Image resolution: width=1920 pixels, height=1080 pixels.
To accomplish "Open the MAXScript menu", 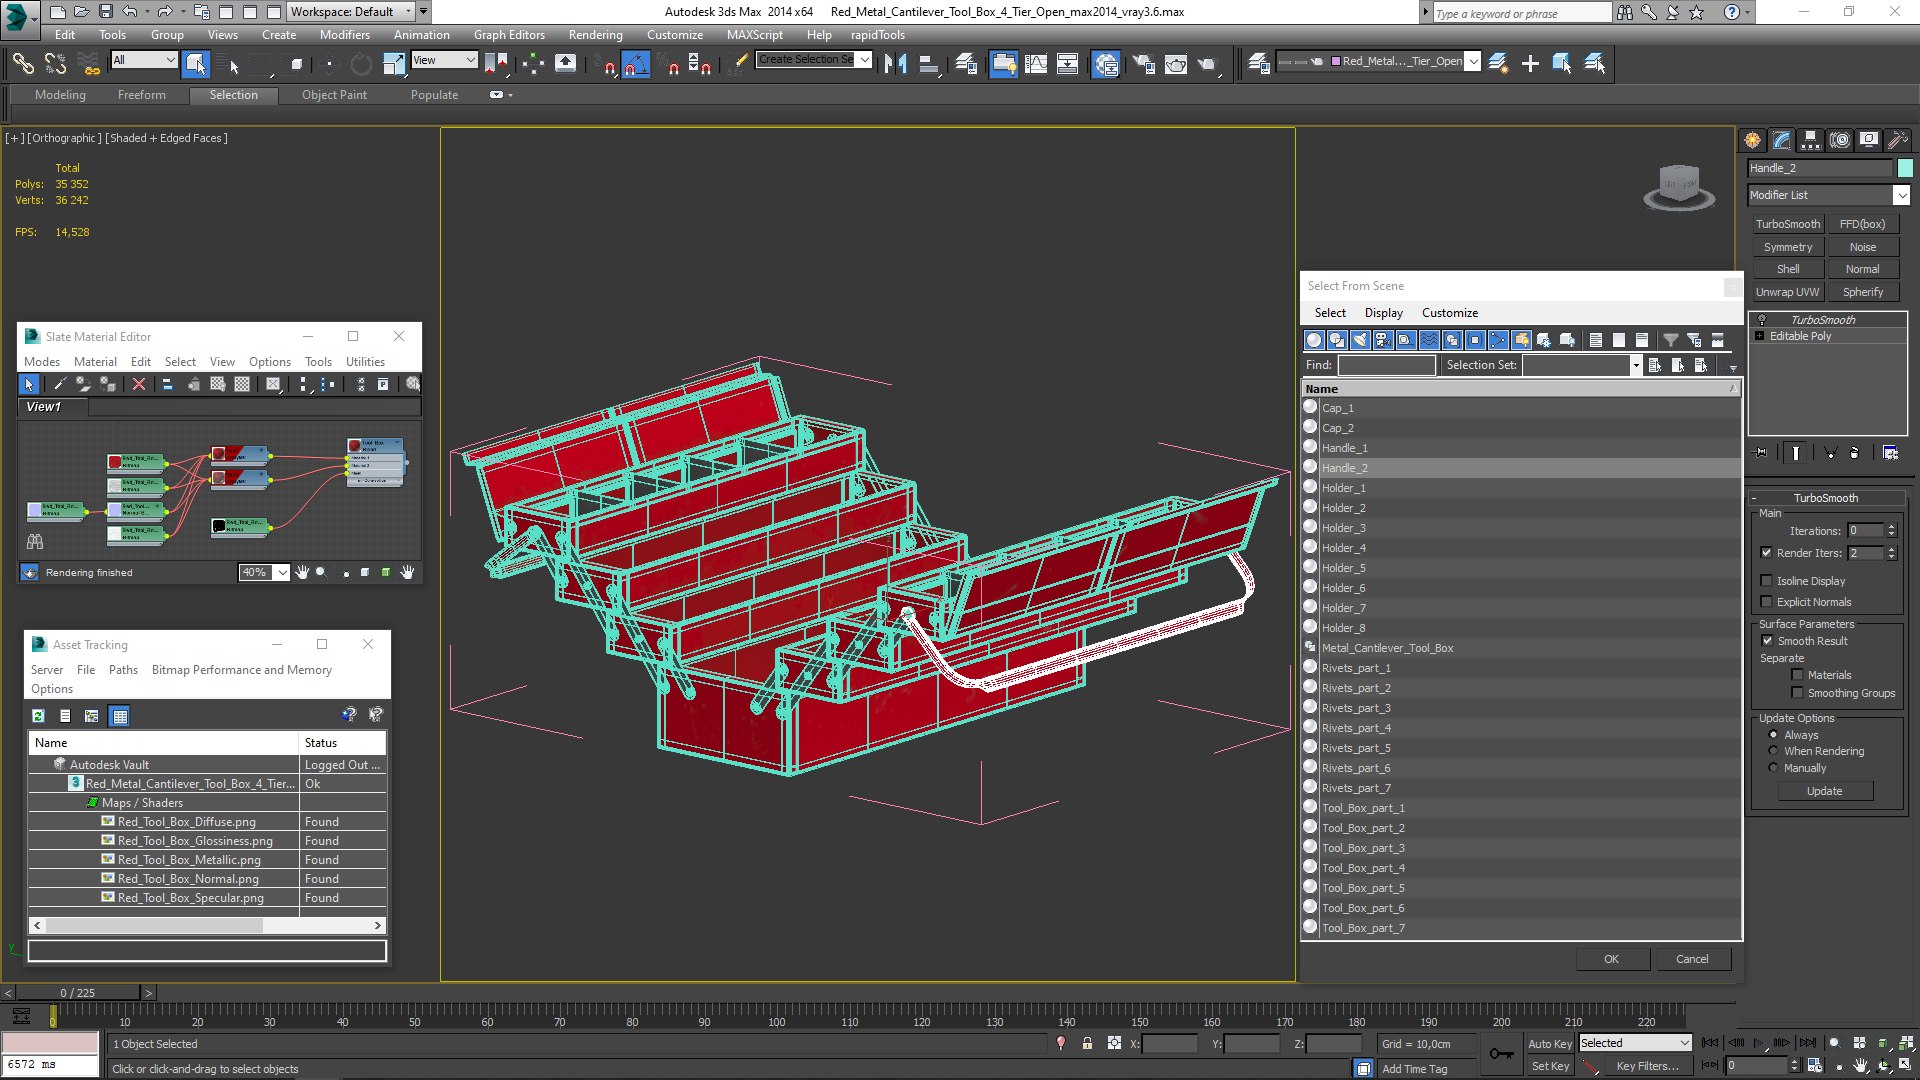I will coord(754,35).
